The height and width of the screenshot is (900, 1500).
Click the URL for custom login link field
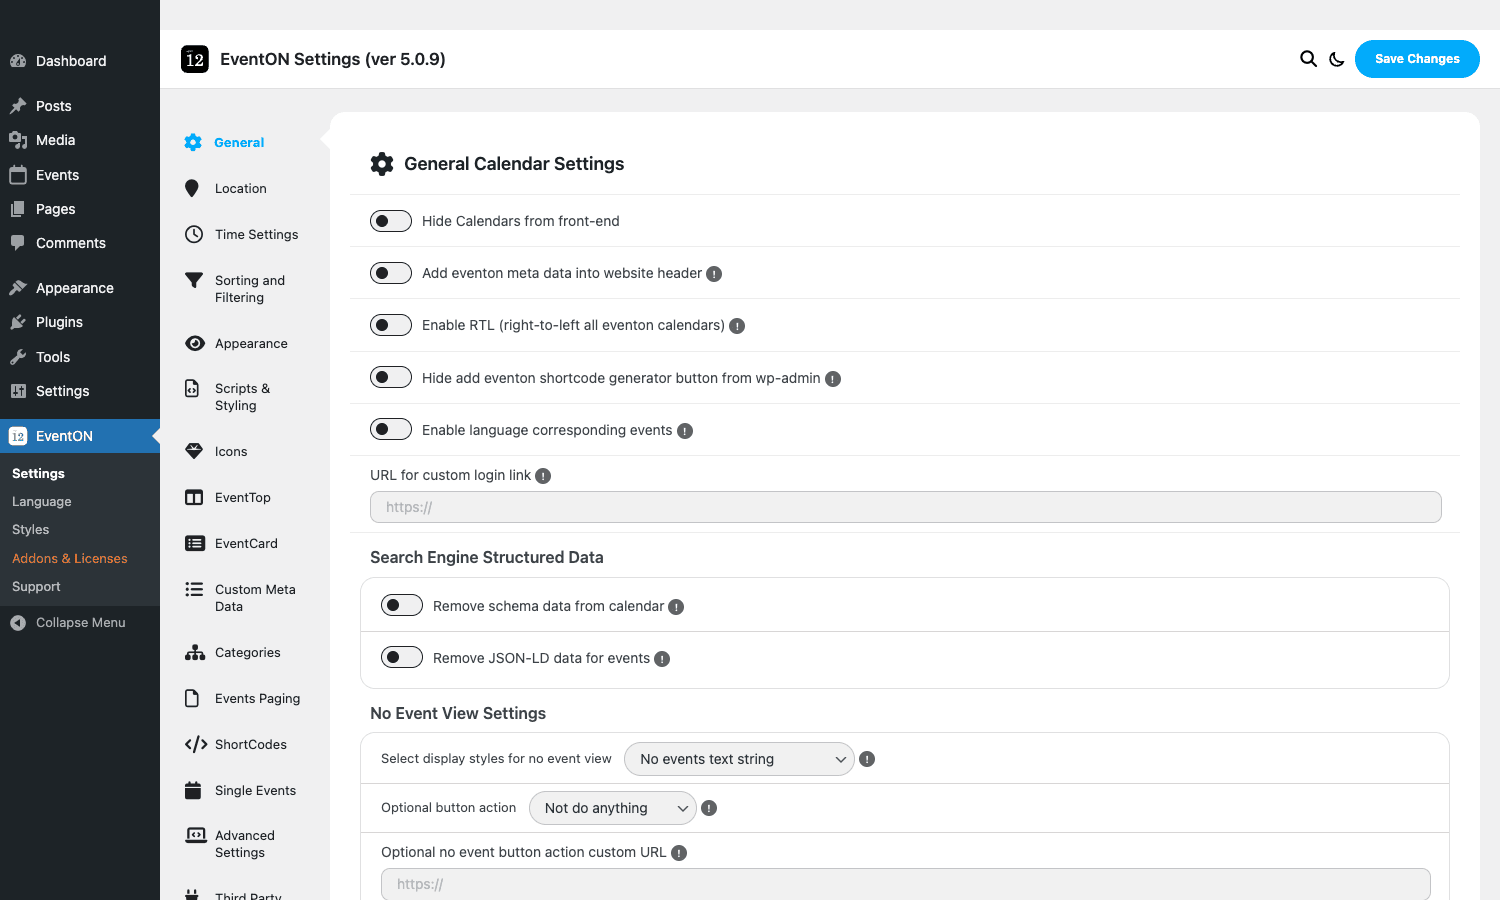point(906,507)
